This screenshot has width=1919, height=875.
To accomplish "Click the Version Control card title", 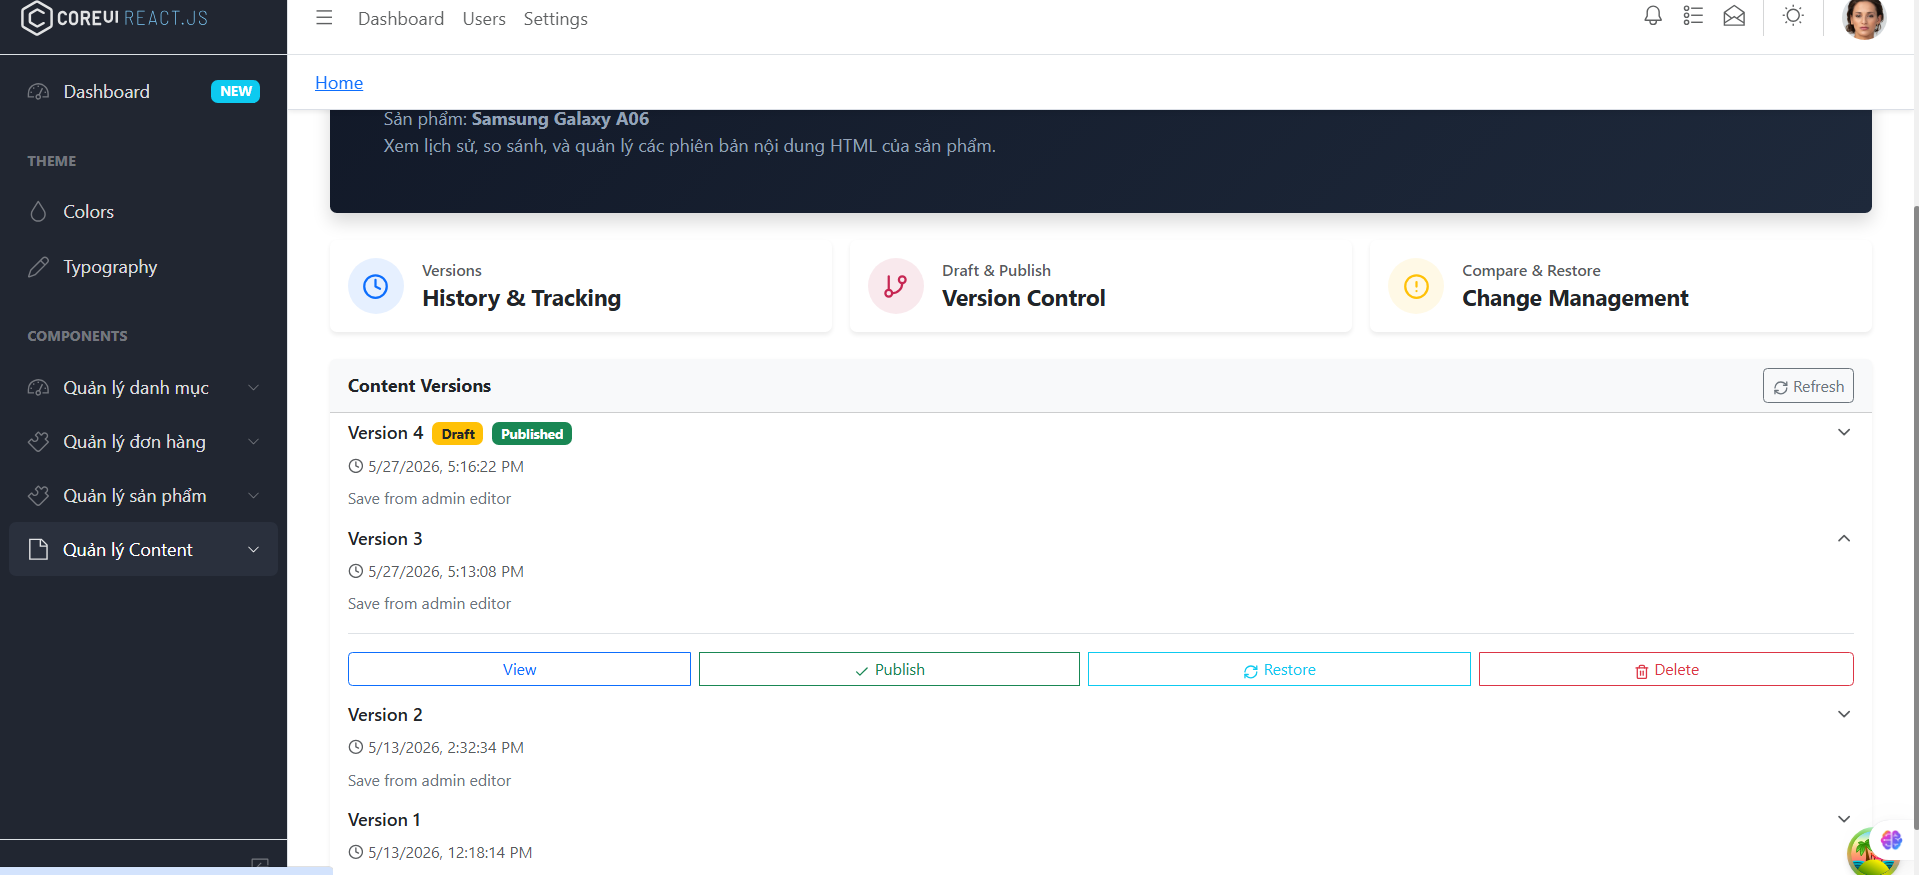I will [1023, 298].
